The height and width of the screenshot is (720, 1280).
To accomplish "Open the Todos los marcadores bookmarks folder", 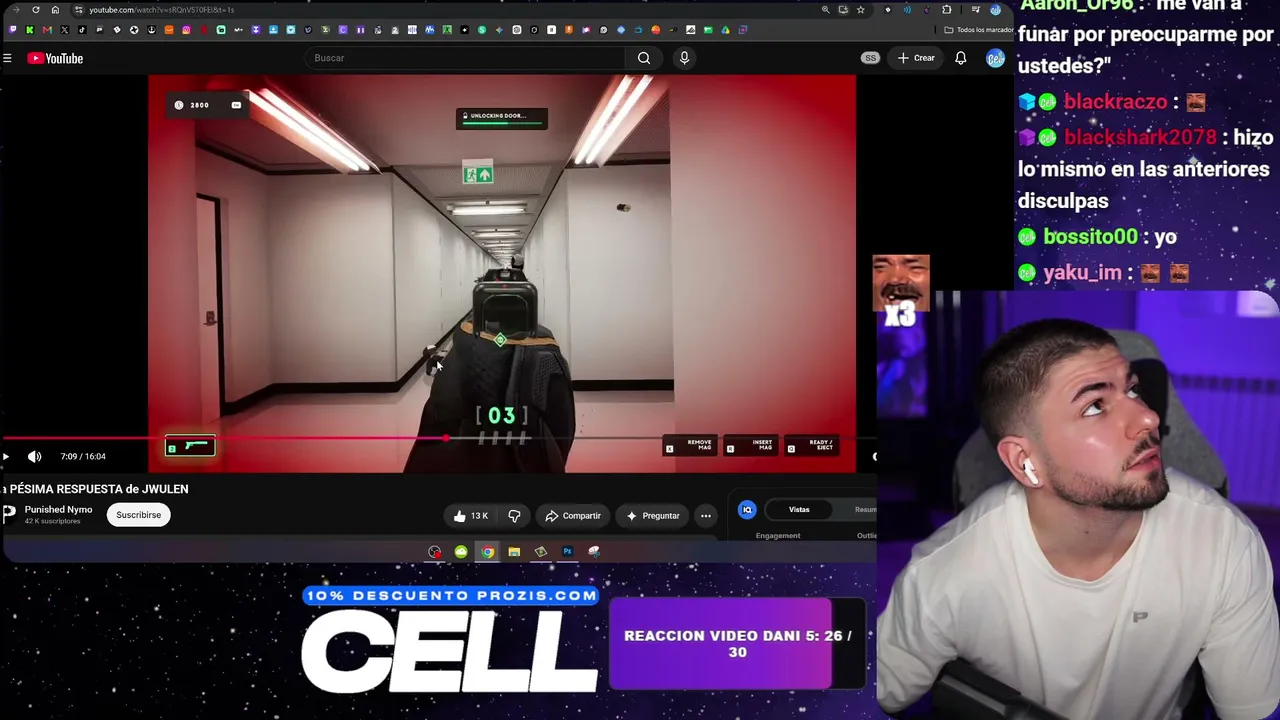I will point(980,30).
